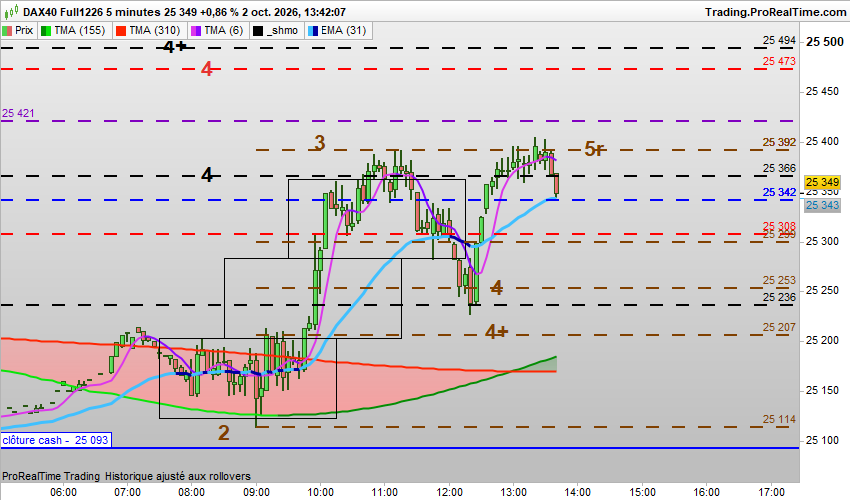Click the 25 400 price axis value
The width and height of the screenshot is (850, 500).
pos(822,142)
